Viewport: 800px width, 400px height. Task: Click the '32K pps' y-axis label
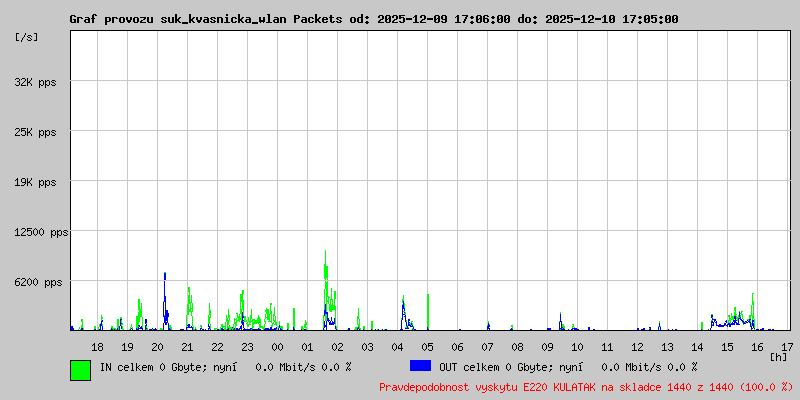(36, 82)
